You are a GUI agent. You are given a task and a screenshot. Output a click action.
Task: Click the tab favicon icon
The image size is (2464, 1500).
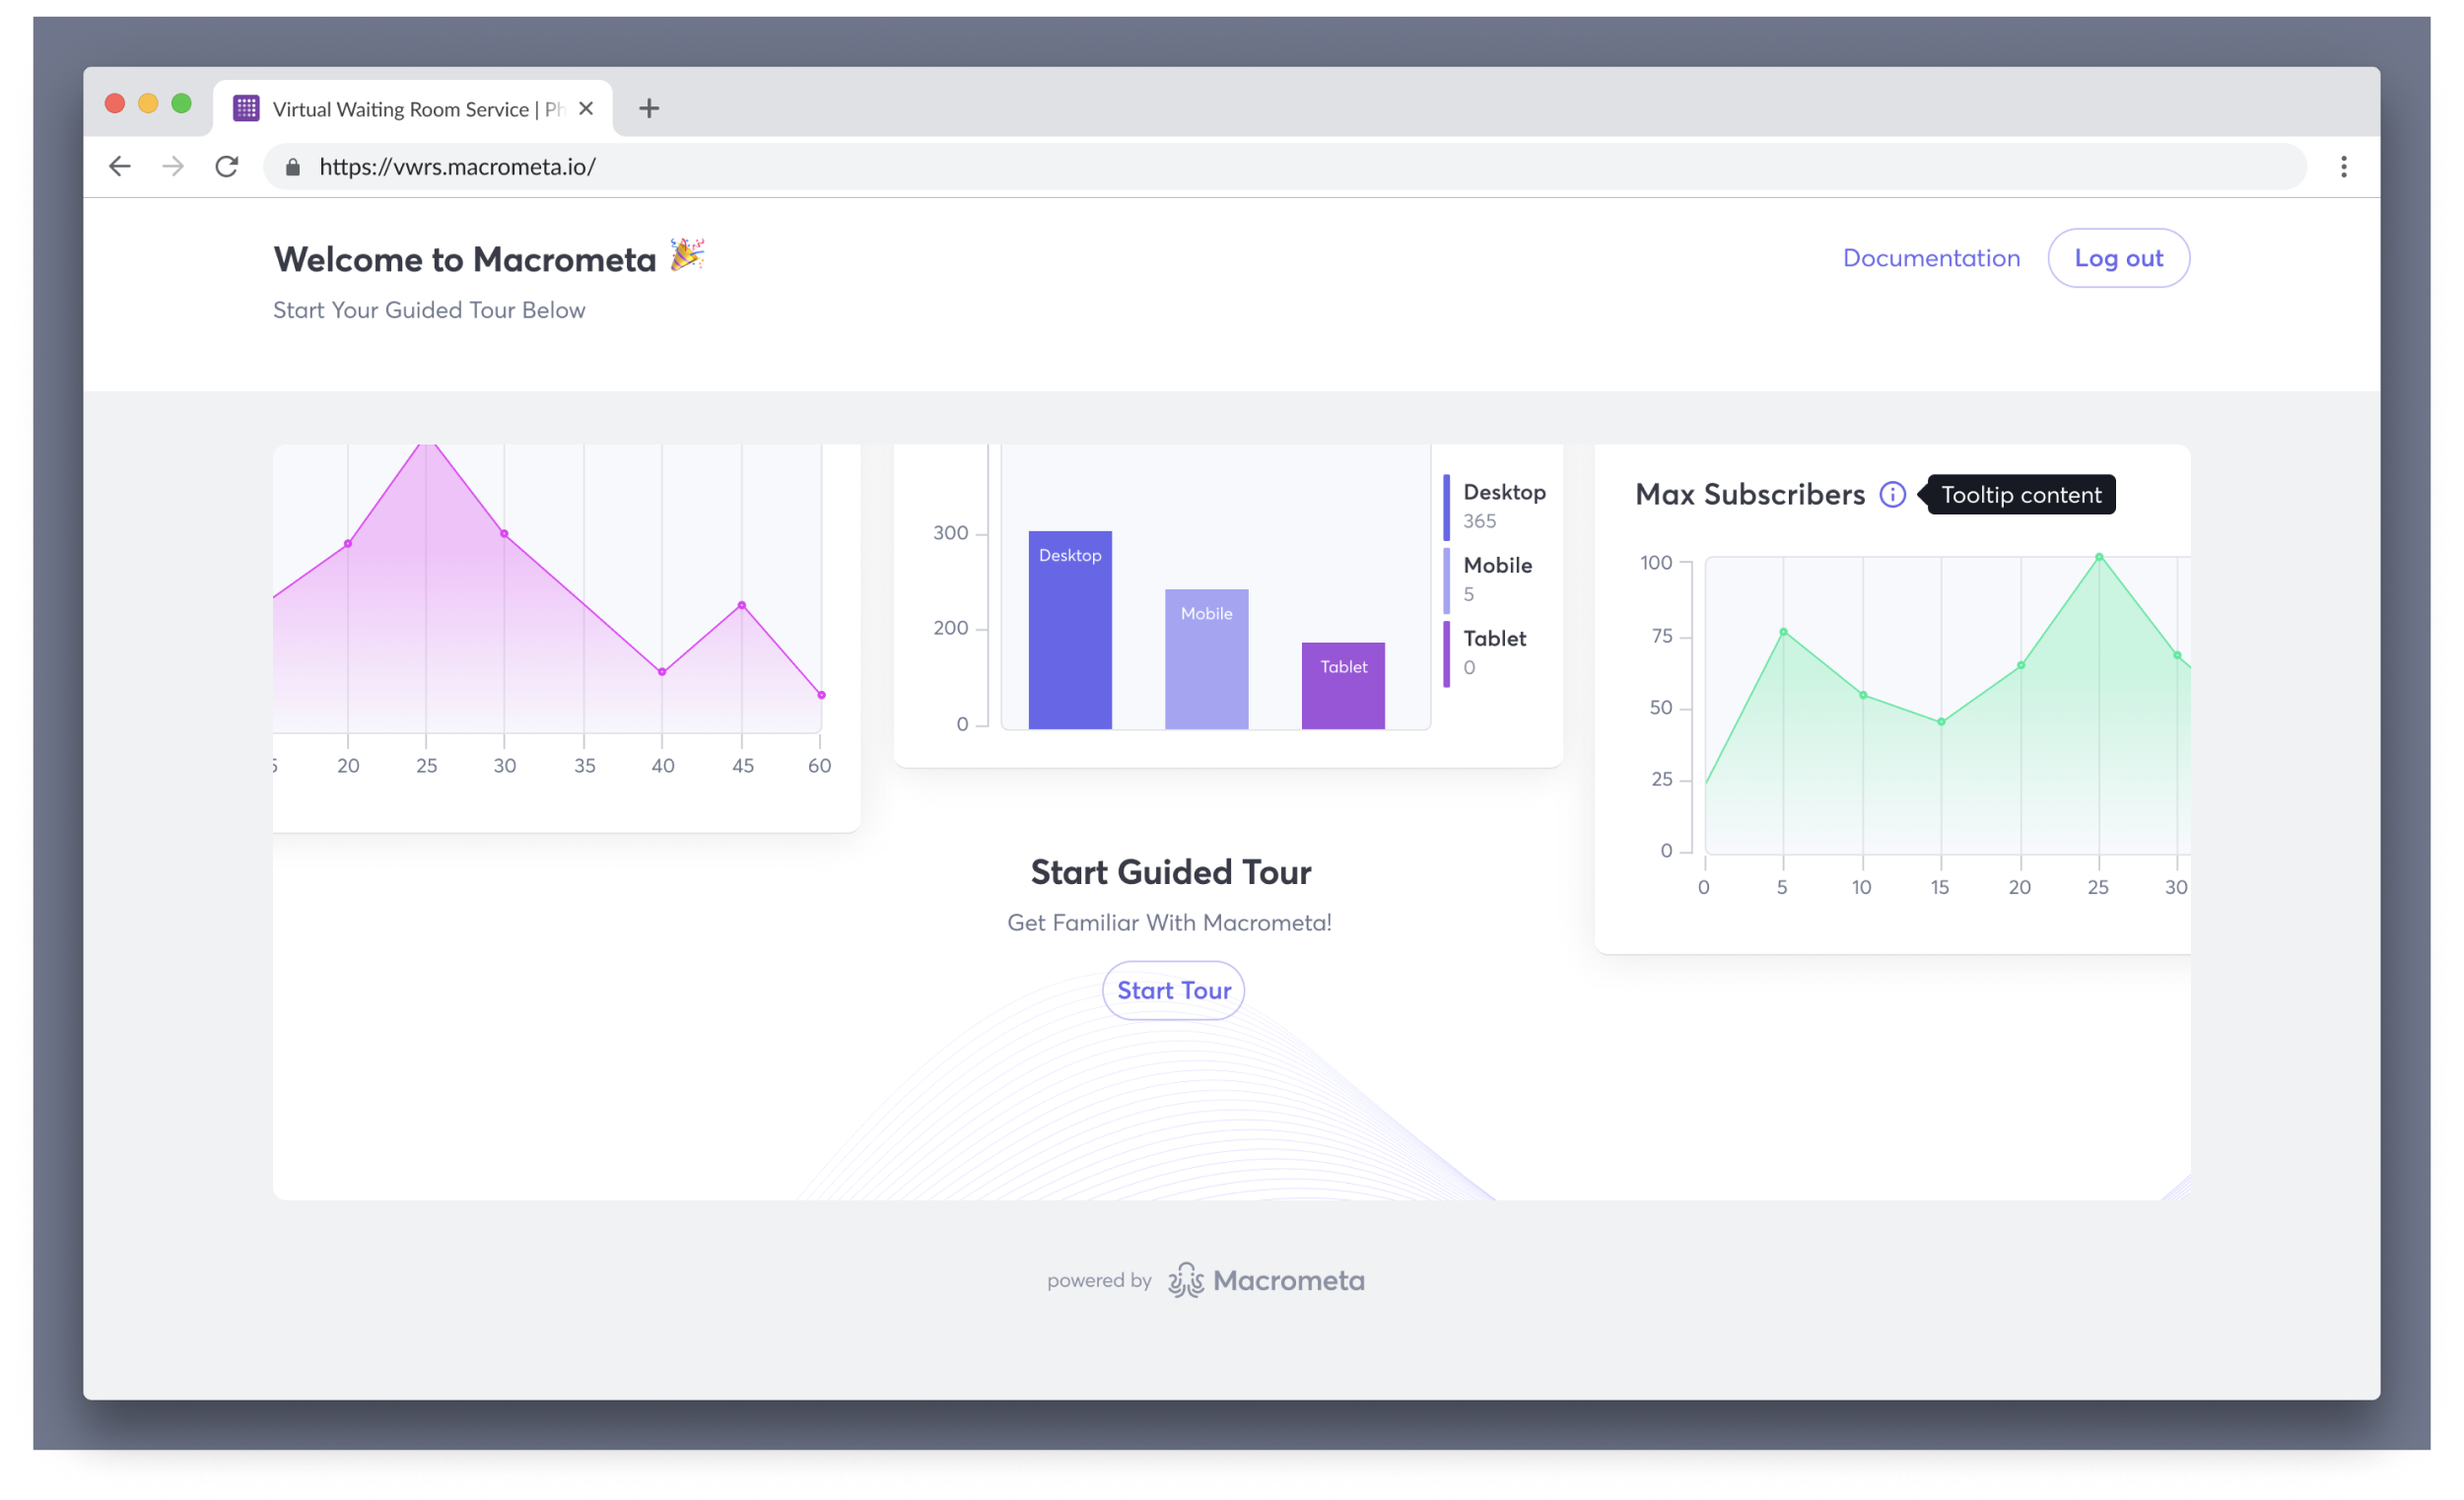click(246, 108)
